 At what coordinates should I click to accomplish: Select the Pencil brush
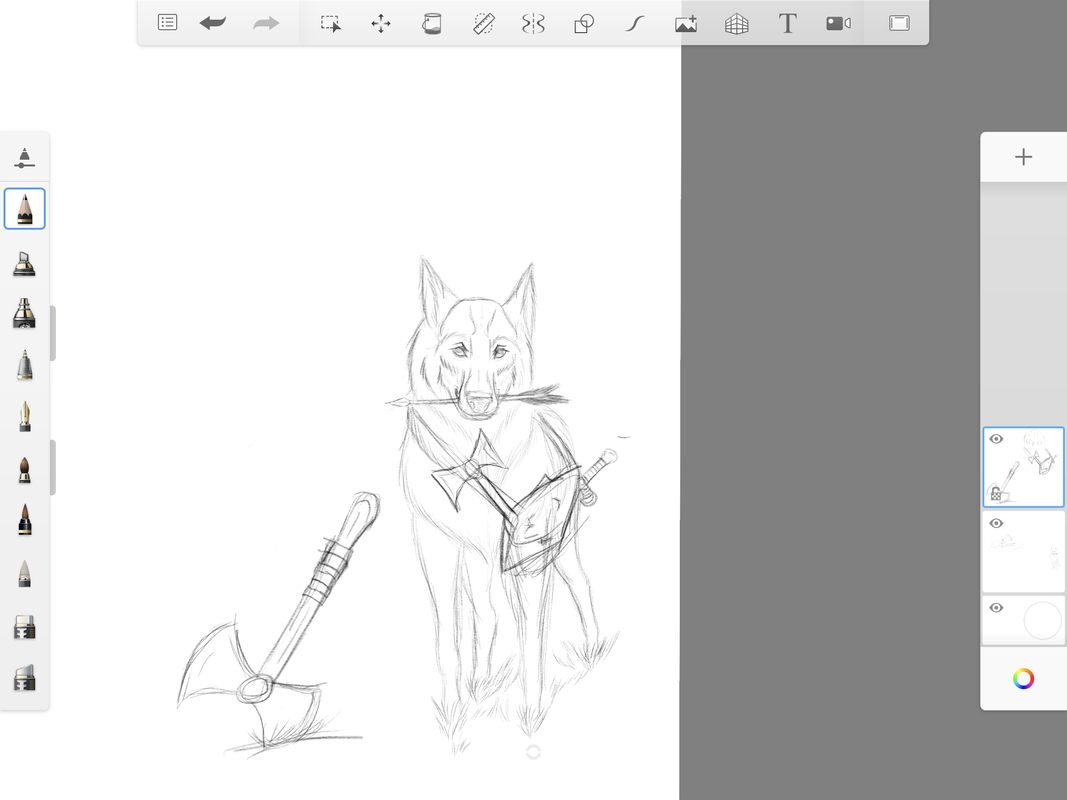coord(24,208)
